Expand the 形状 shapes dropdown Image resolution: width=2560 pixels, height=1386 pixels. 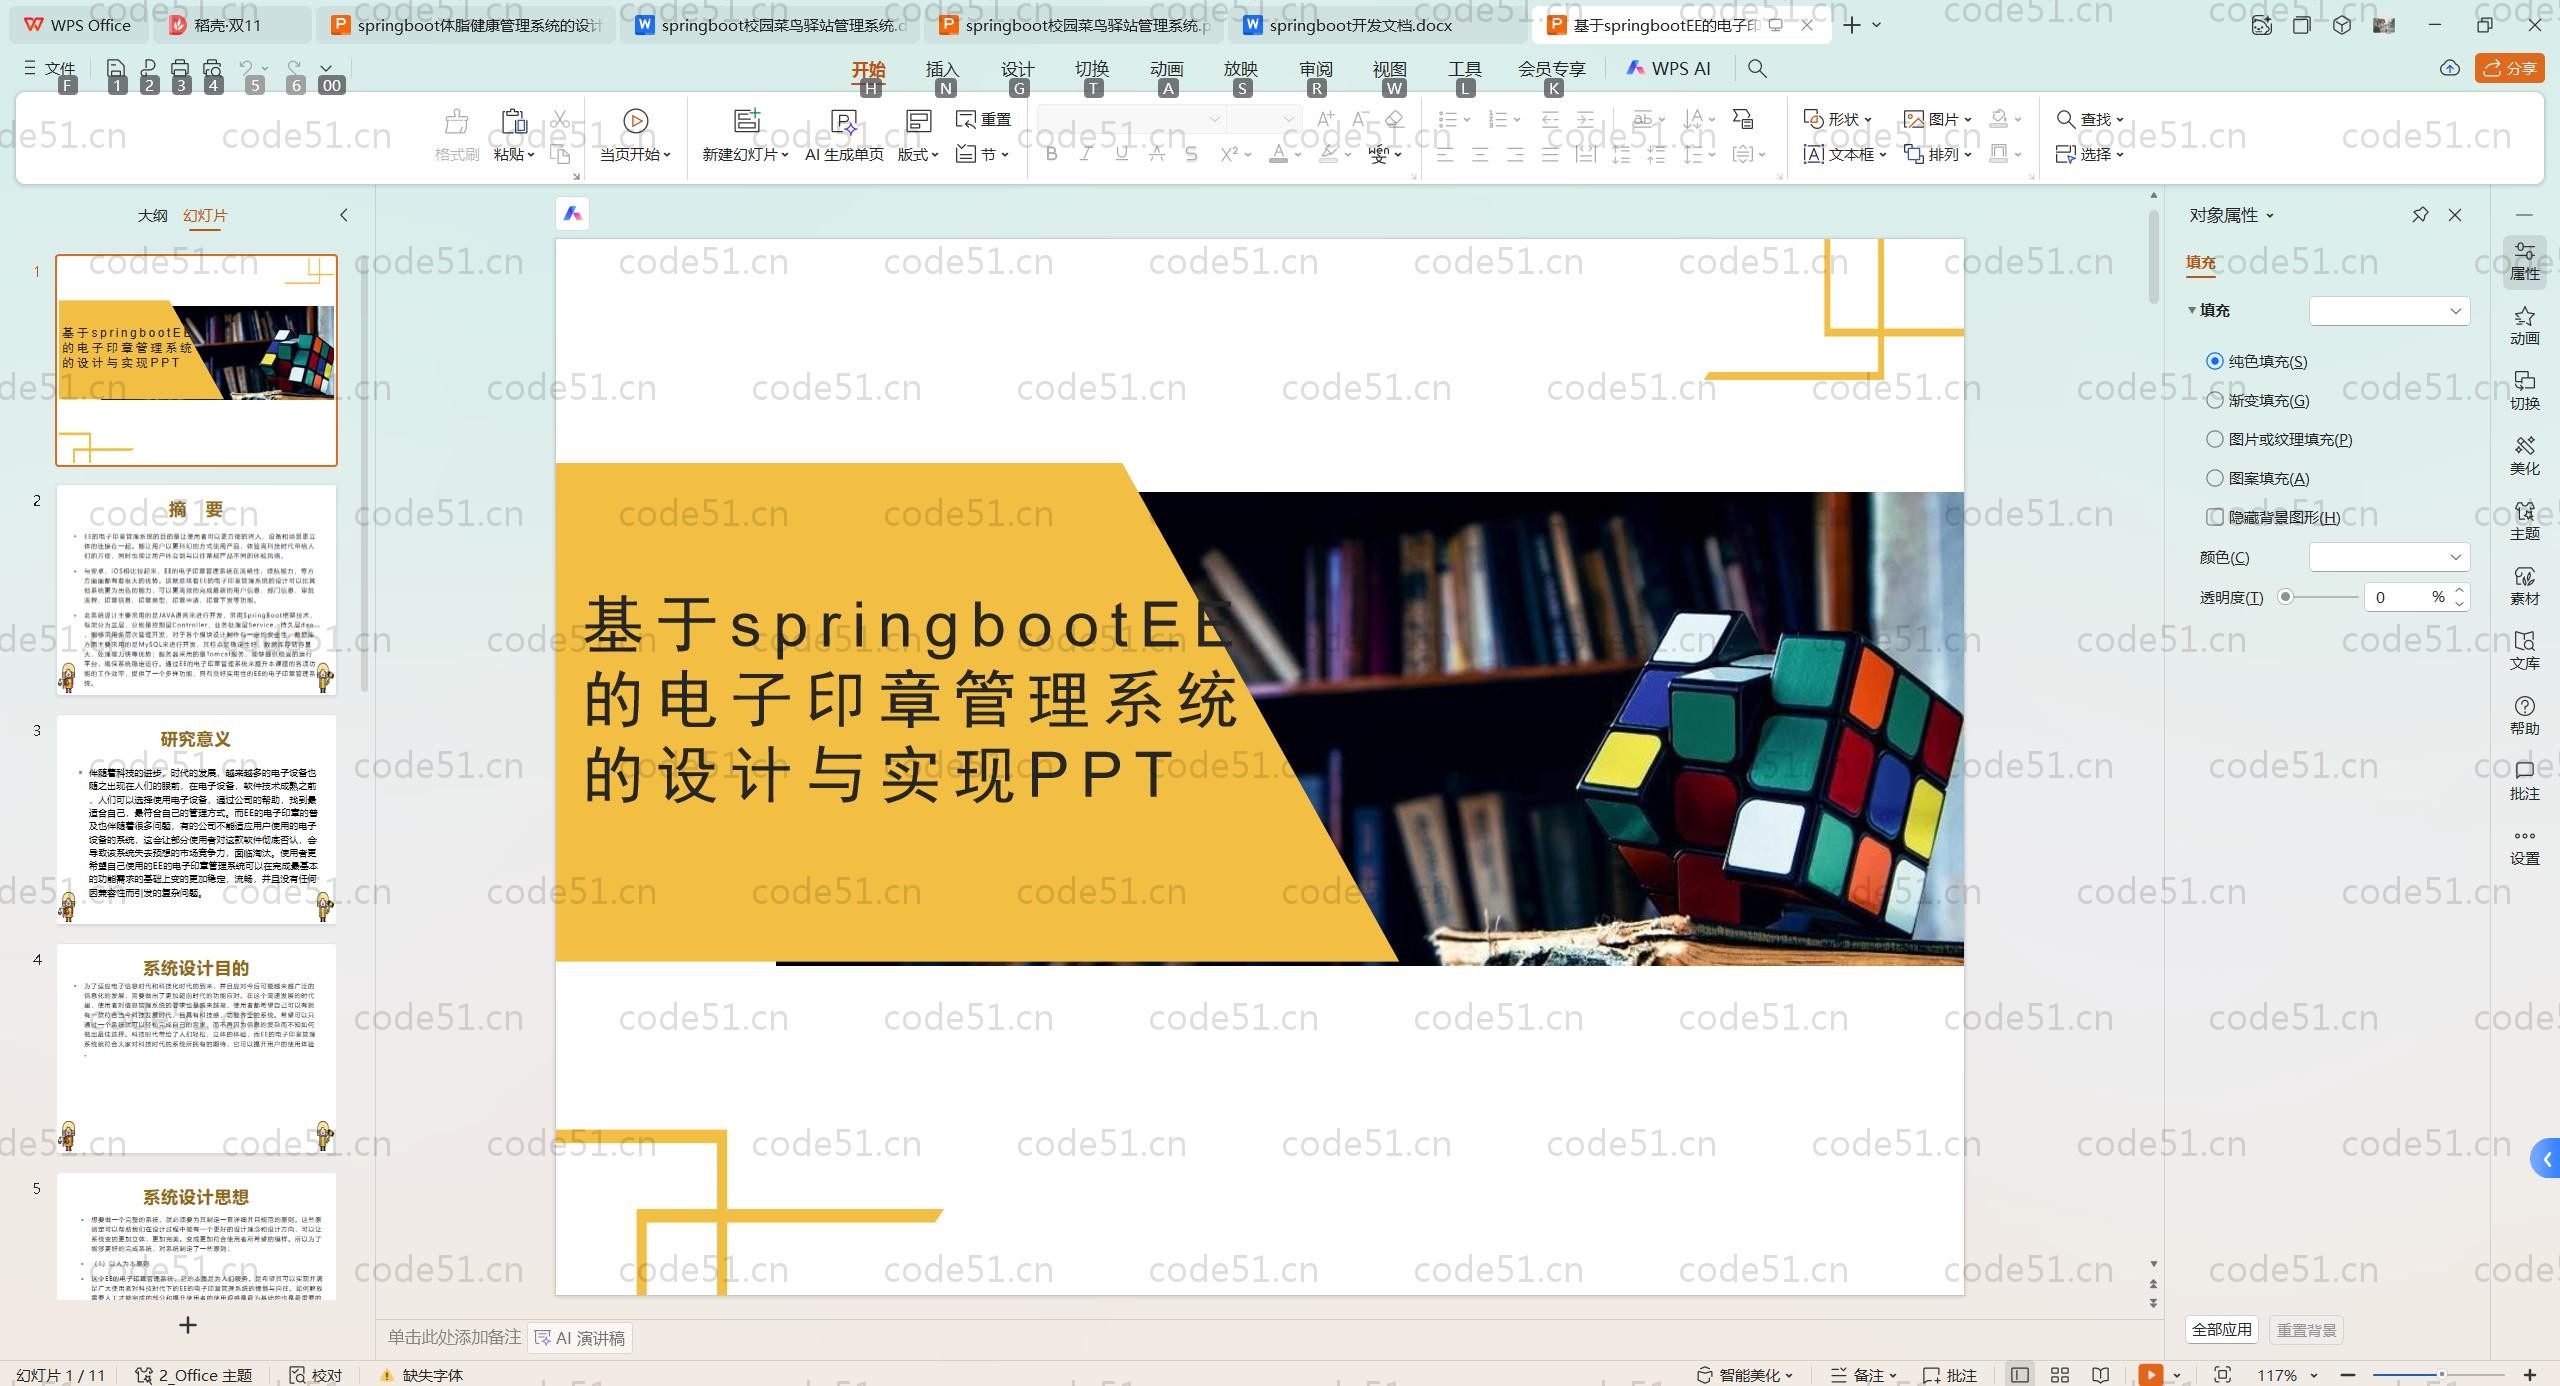(1868, 120)
